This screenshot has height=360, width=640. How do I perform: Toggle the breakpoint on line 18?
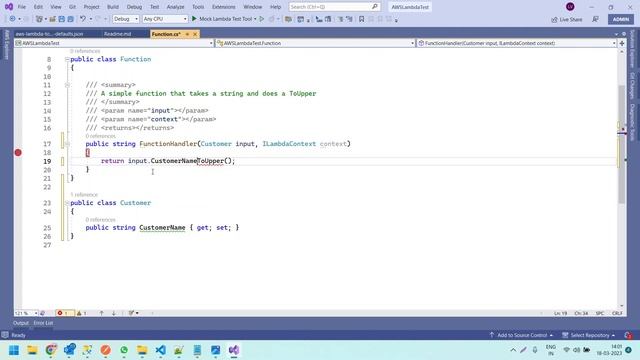click(18, 152)
